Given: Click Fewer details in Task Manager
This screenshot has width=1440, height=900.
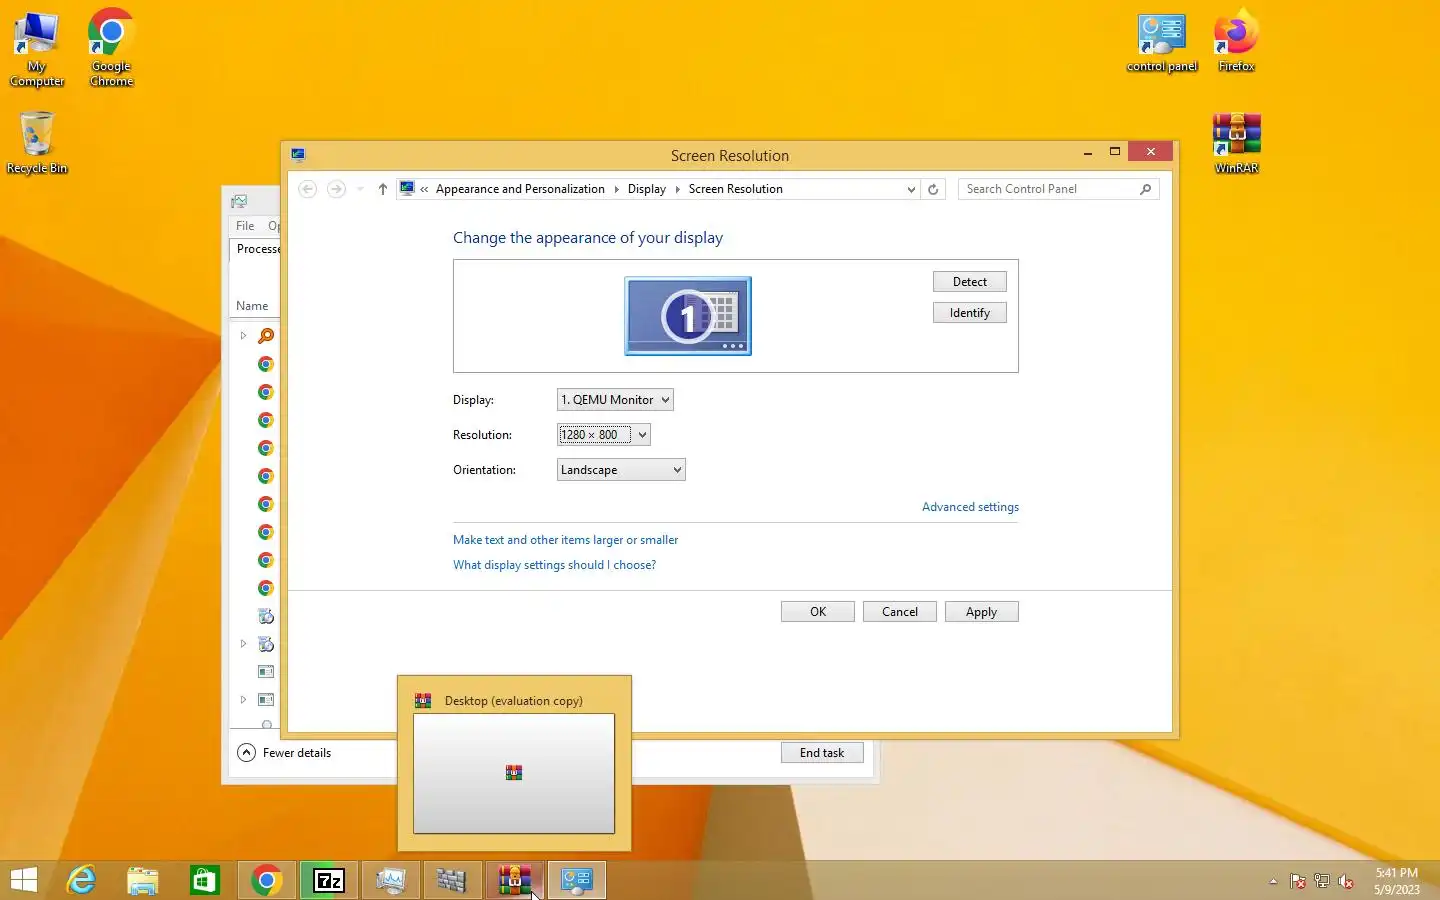Looking at the screenshot, I should click(x=285, y=753).
